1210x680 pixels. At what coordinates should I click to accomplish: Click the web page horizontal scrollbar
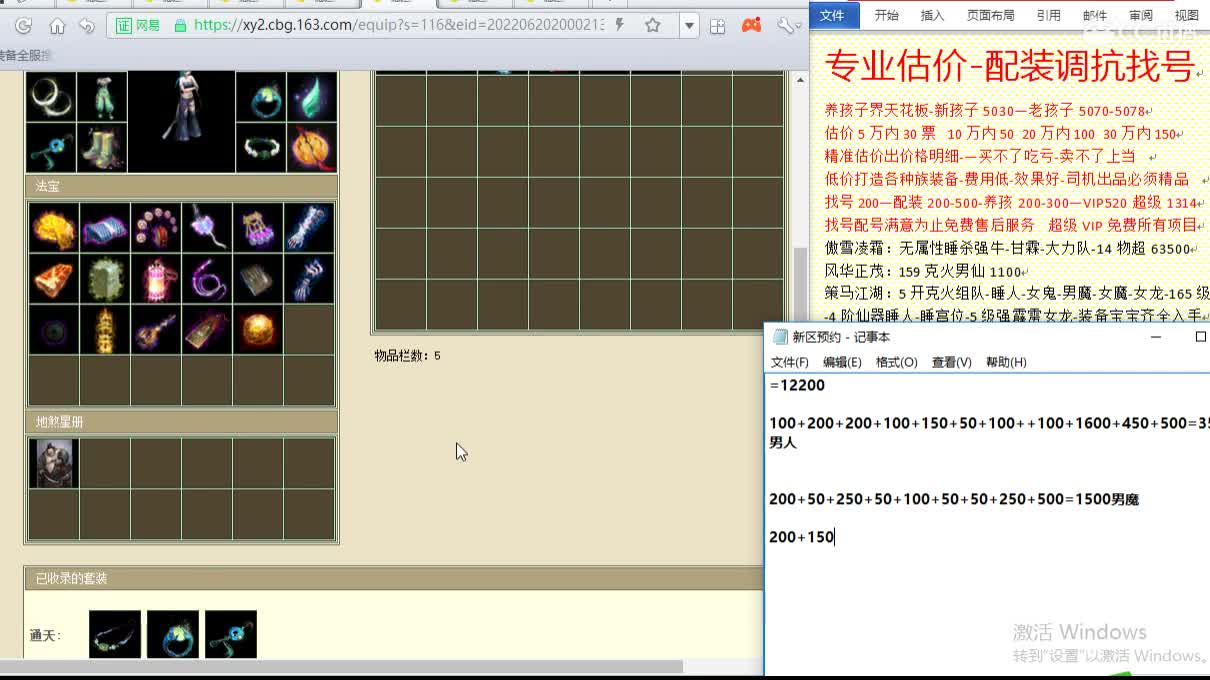tap(341, 666)
